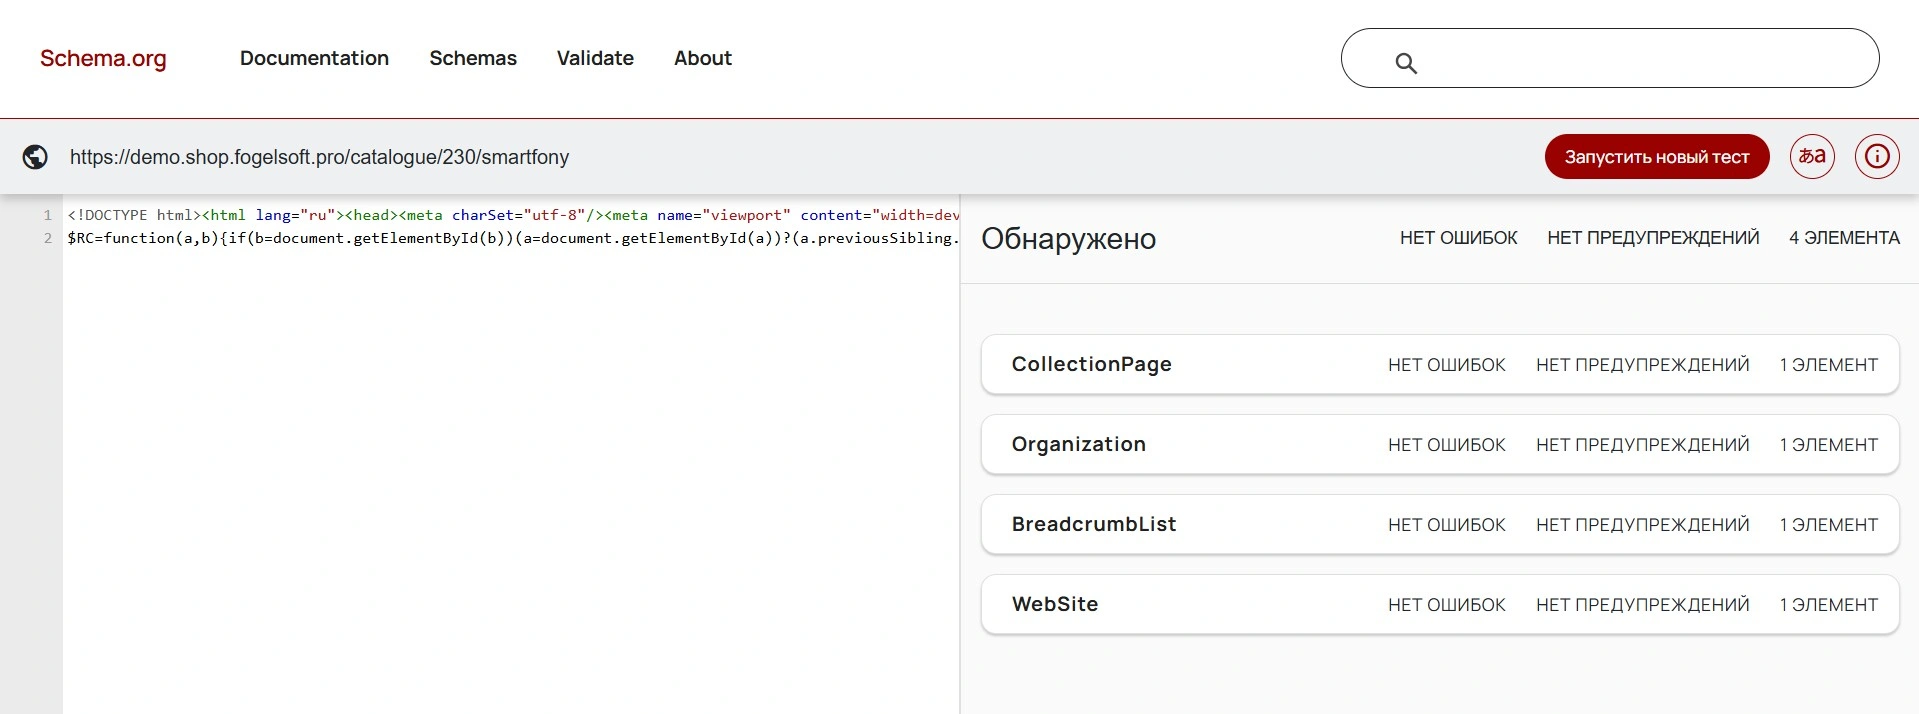Open the Documentation menu item
1919x714 pixels.
[x=314, y=58]
